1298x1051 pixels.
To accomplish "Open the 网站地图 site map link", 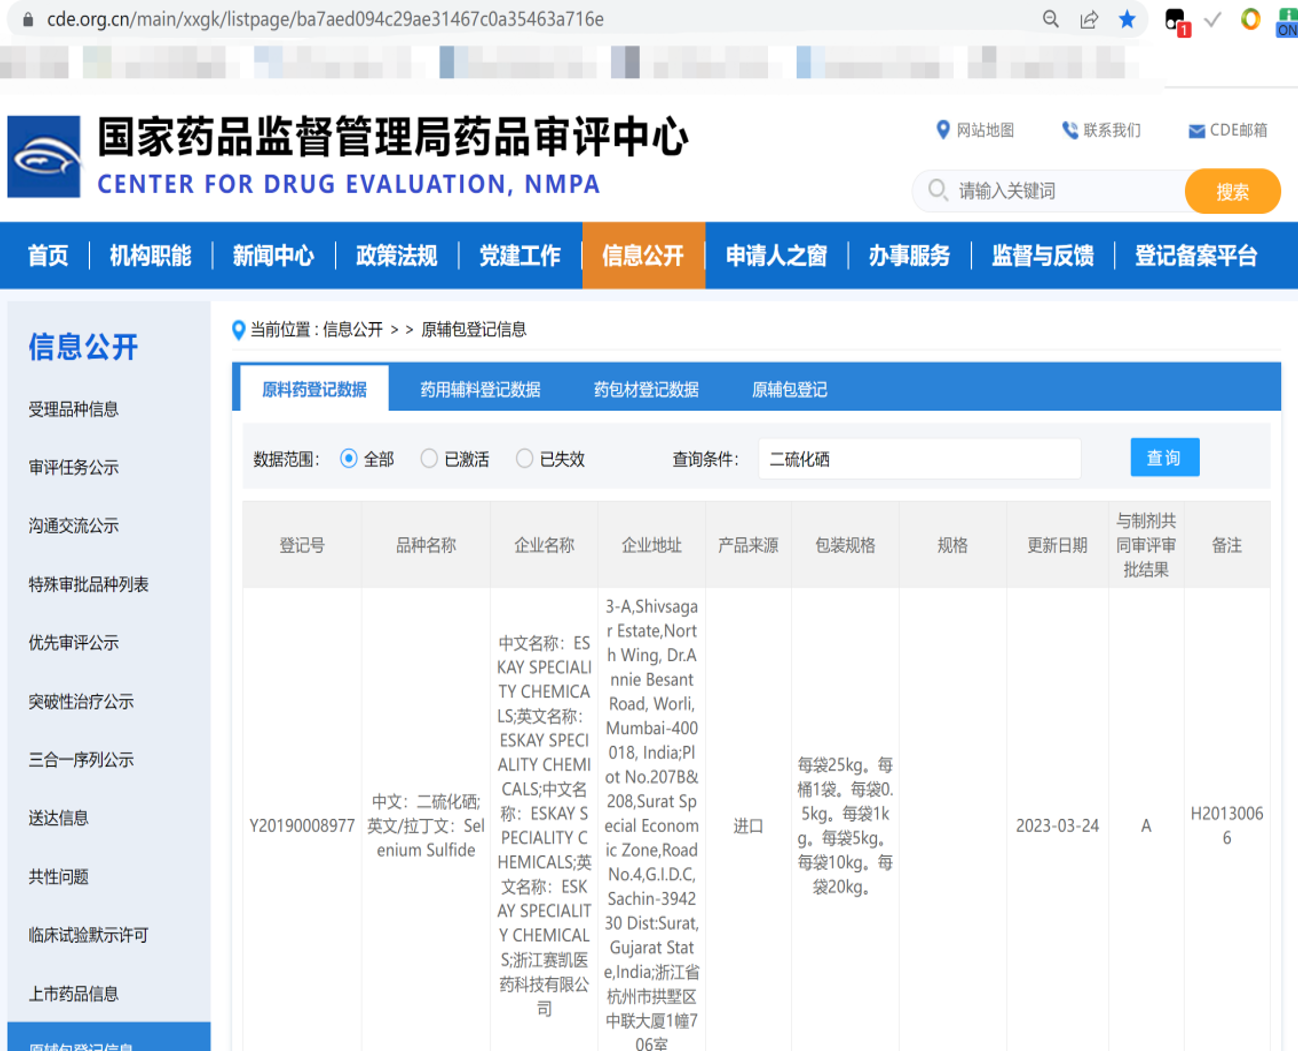I will pyautogui.click(x=975, y=130).
